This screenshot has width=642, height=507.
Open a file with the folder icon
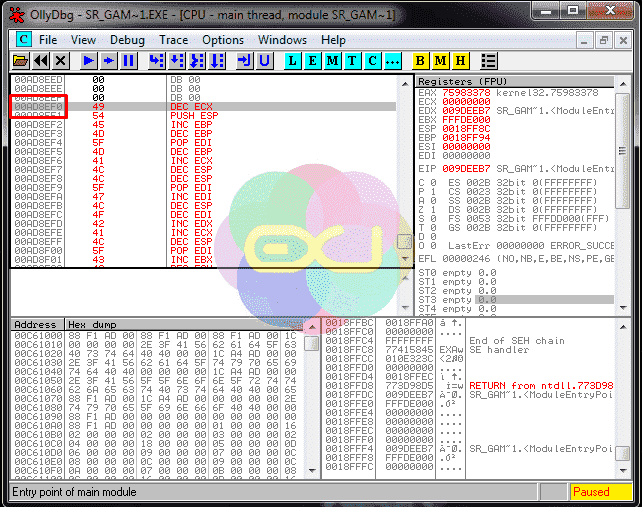point(20,61)
